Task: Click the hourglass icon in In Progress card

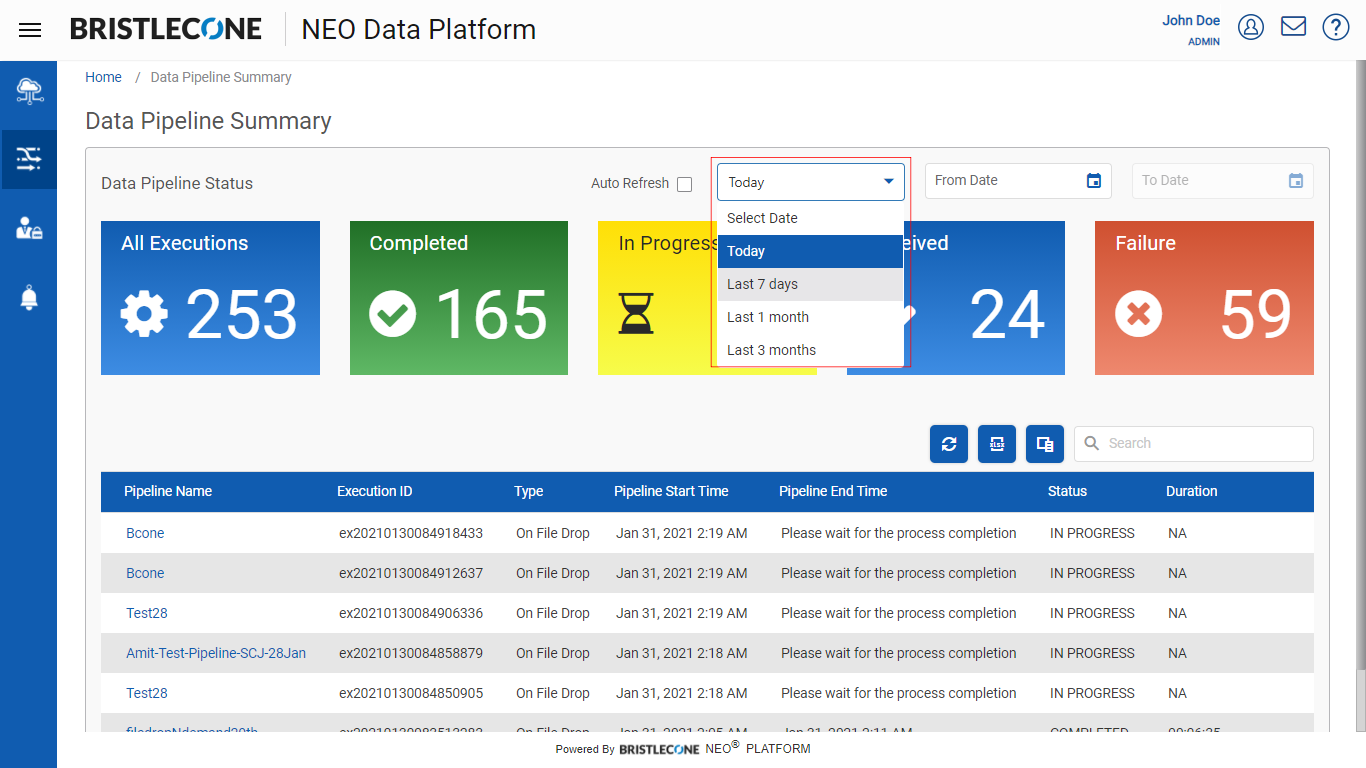Action: 636,315
